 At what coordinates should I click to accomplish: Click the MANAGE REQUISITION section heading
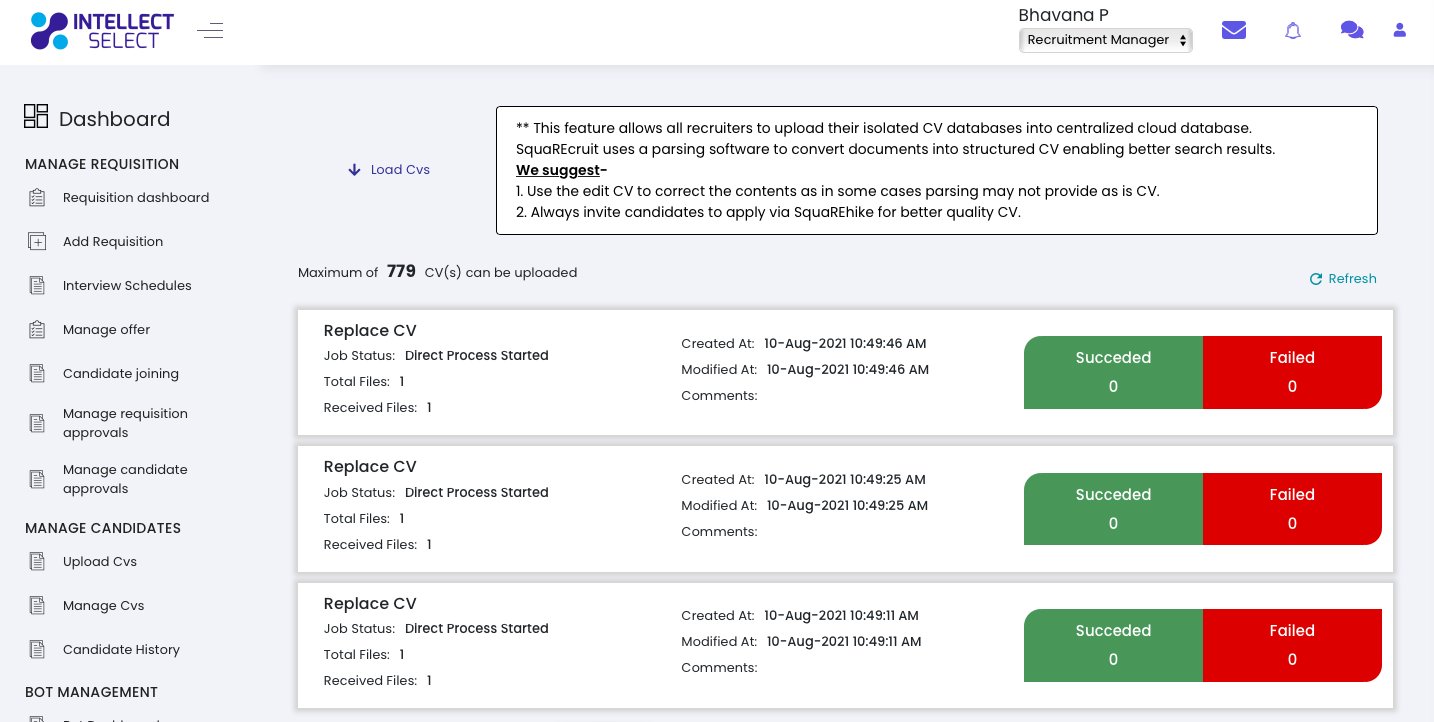[x=102, y=164]
